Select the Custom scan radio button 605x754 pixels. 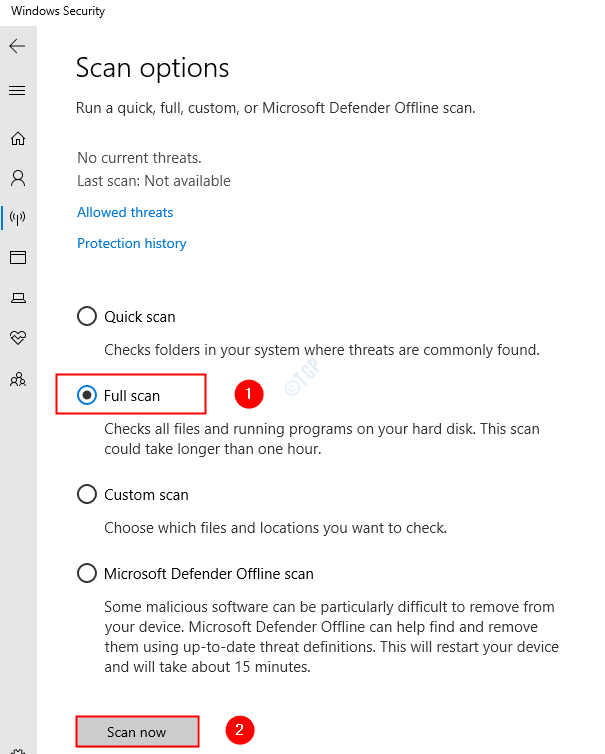(87, 494)
